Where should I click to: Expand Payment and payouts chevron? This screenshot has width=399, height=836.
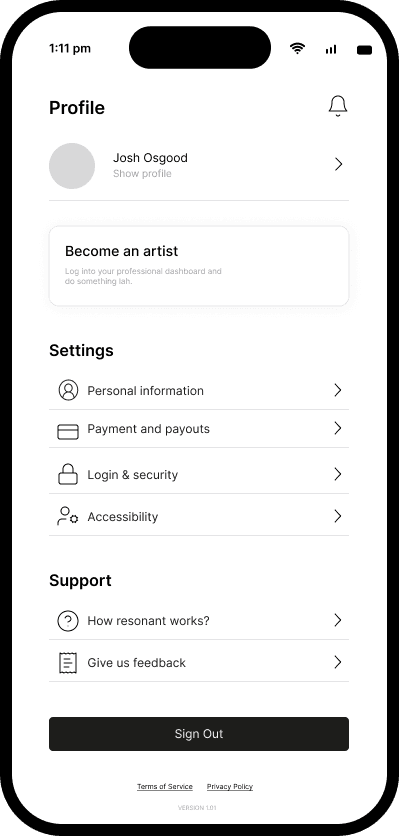point(338,428)
